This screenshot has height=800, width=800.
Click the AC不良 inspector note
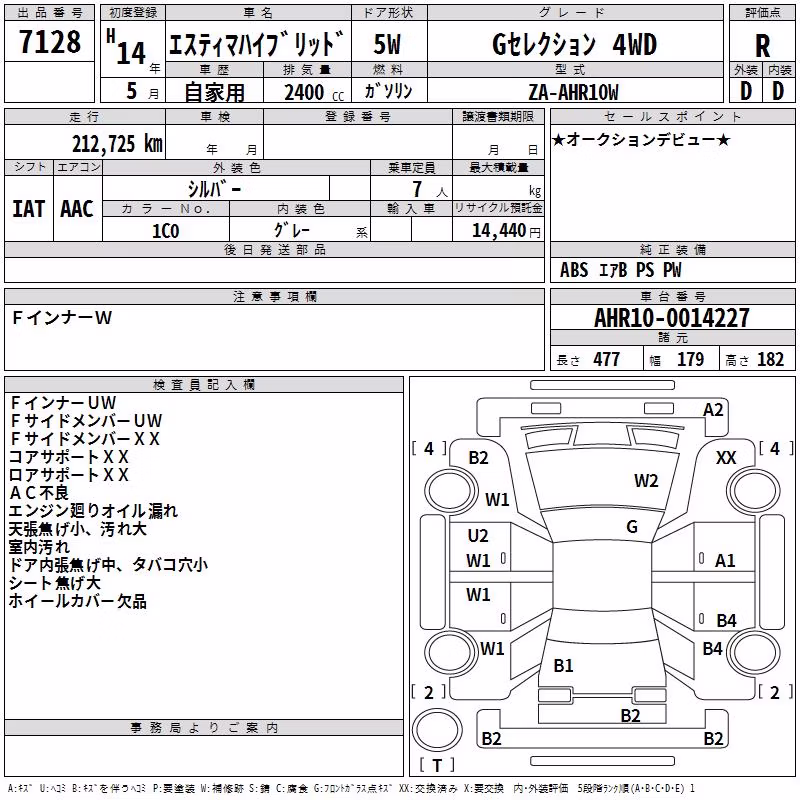pyautogui.click(x=39, y=493)
